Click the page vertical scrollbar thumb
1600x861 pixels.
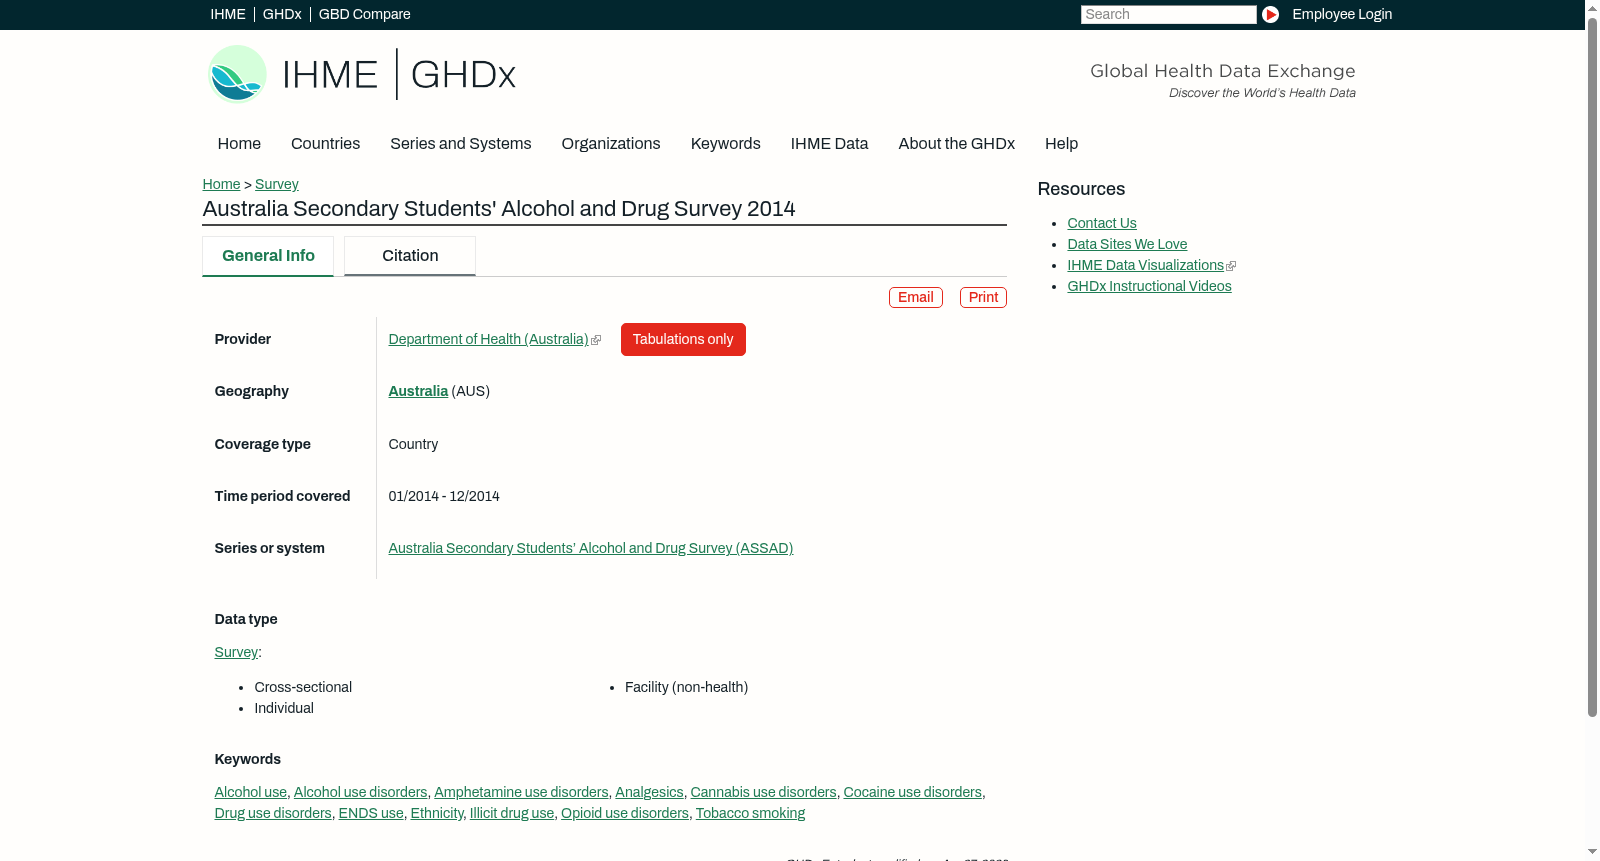click(1592, 366)
